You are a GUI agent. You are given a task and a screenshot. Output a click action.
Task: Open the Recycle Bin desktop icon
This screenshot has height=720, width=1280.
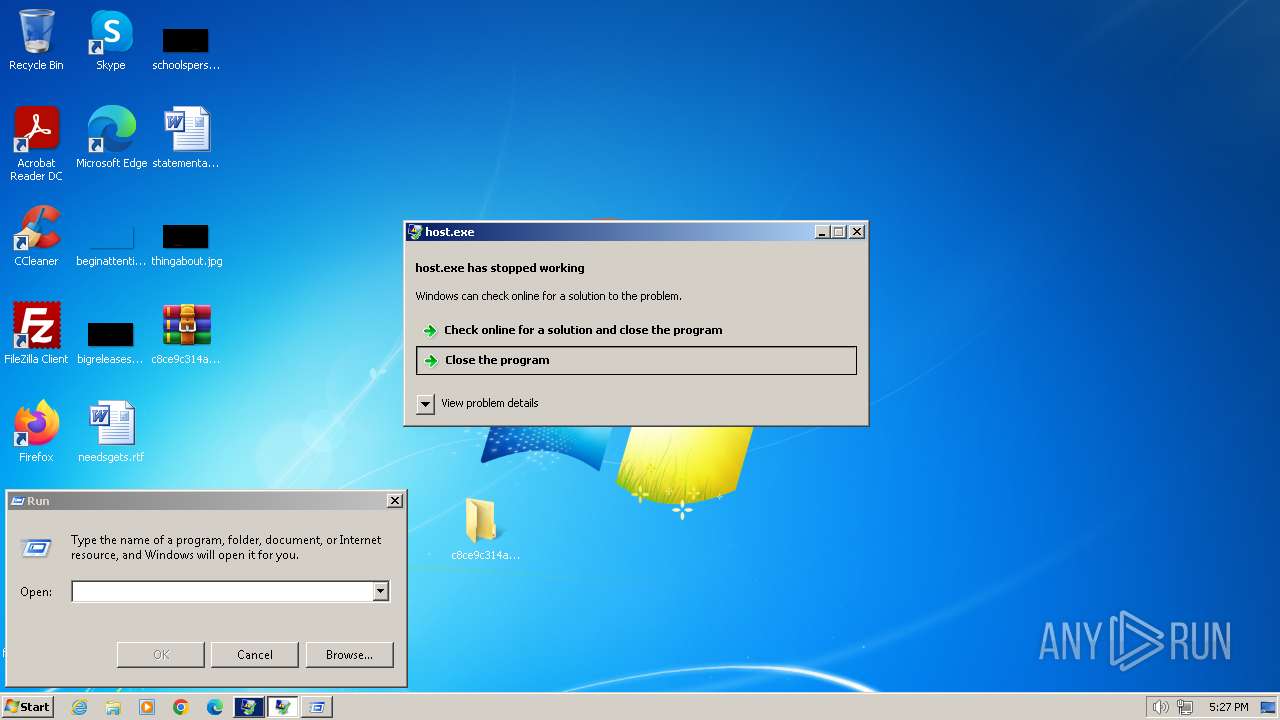36,40
